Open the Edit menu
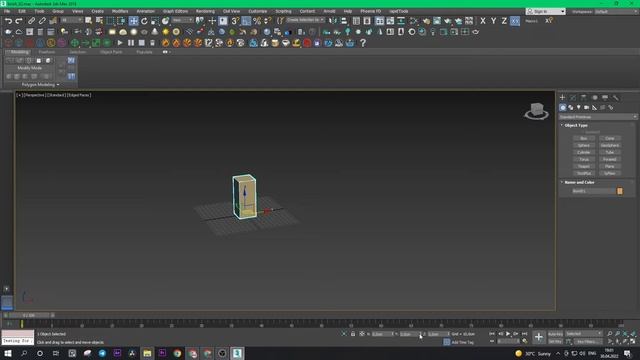Image resolution: width=640 pixels, height=360 pixels. point(22,11)
